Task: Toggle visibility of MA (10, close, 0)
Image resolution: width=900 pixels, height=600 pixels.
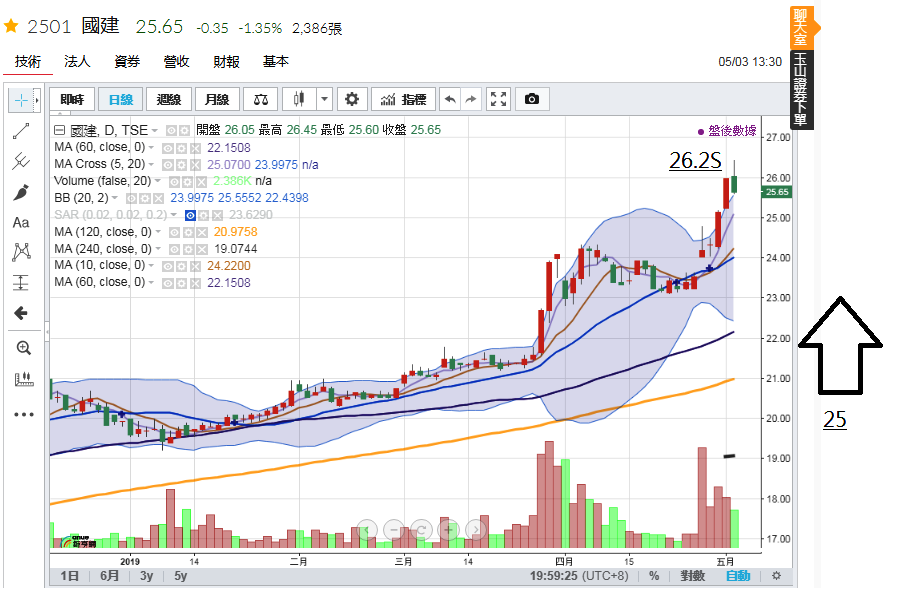Action: (x=168, y=266)
